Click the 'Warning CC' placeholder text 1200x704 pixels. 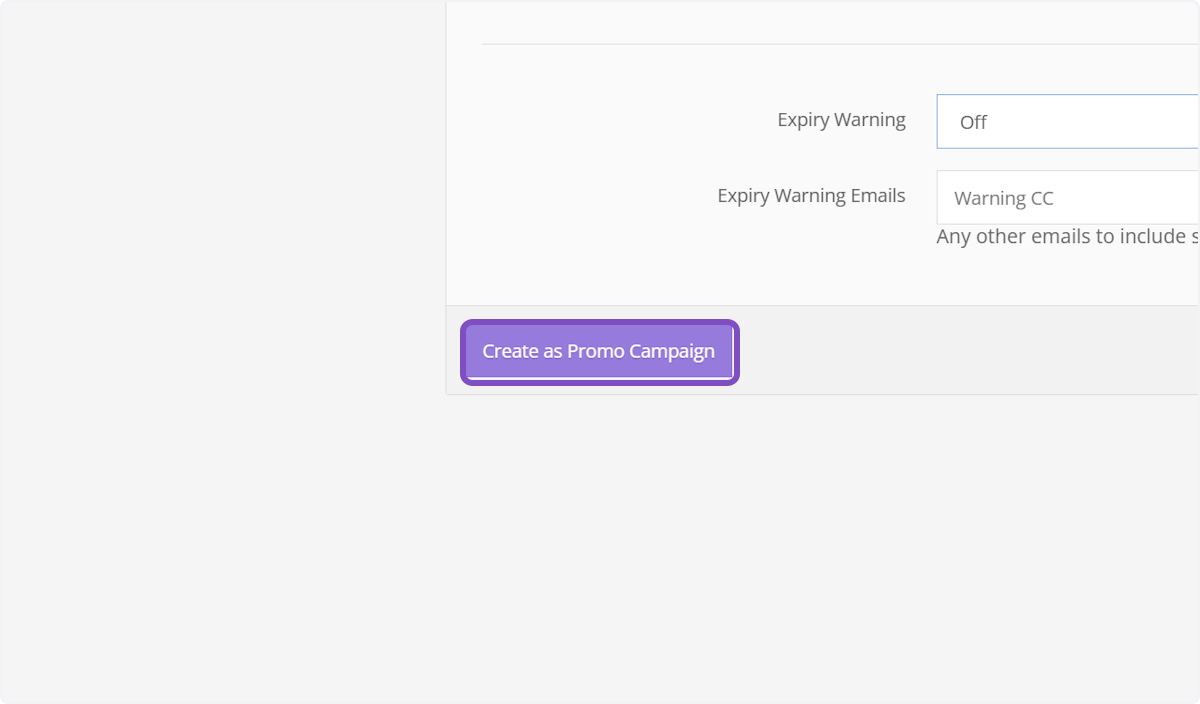coord(1003,198)
